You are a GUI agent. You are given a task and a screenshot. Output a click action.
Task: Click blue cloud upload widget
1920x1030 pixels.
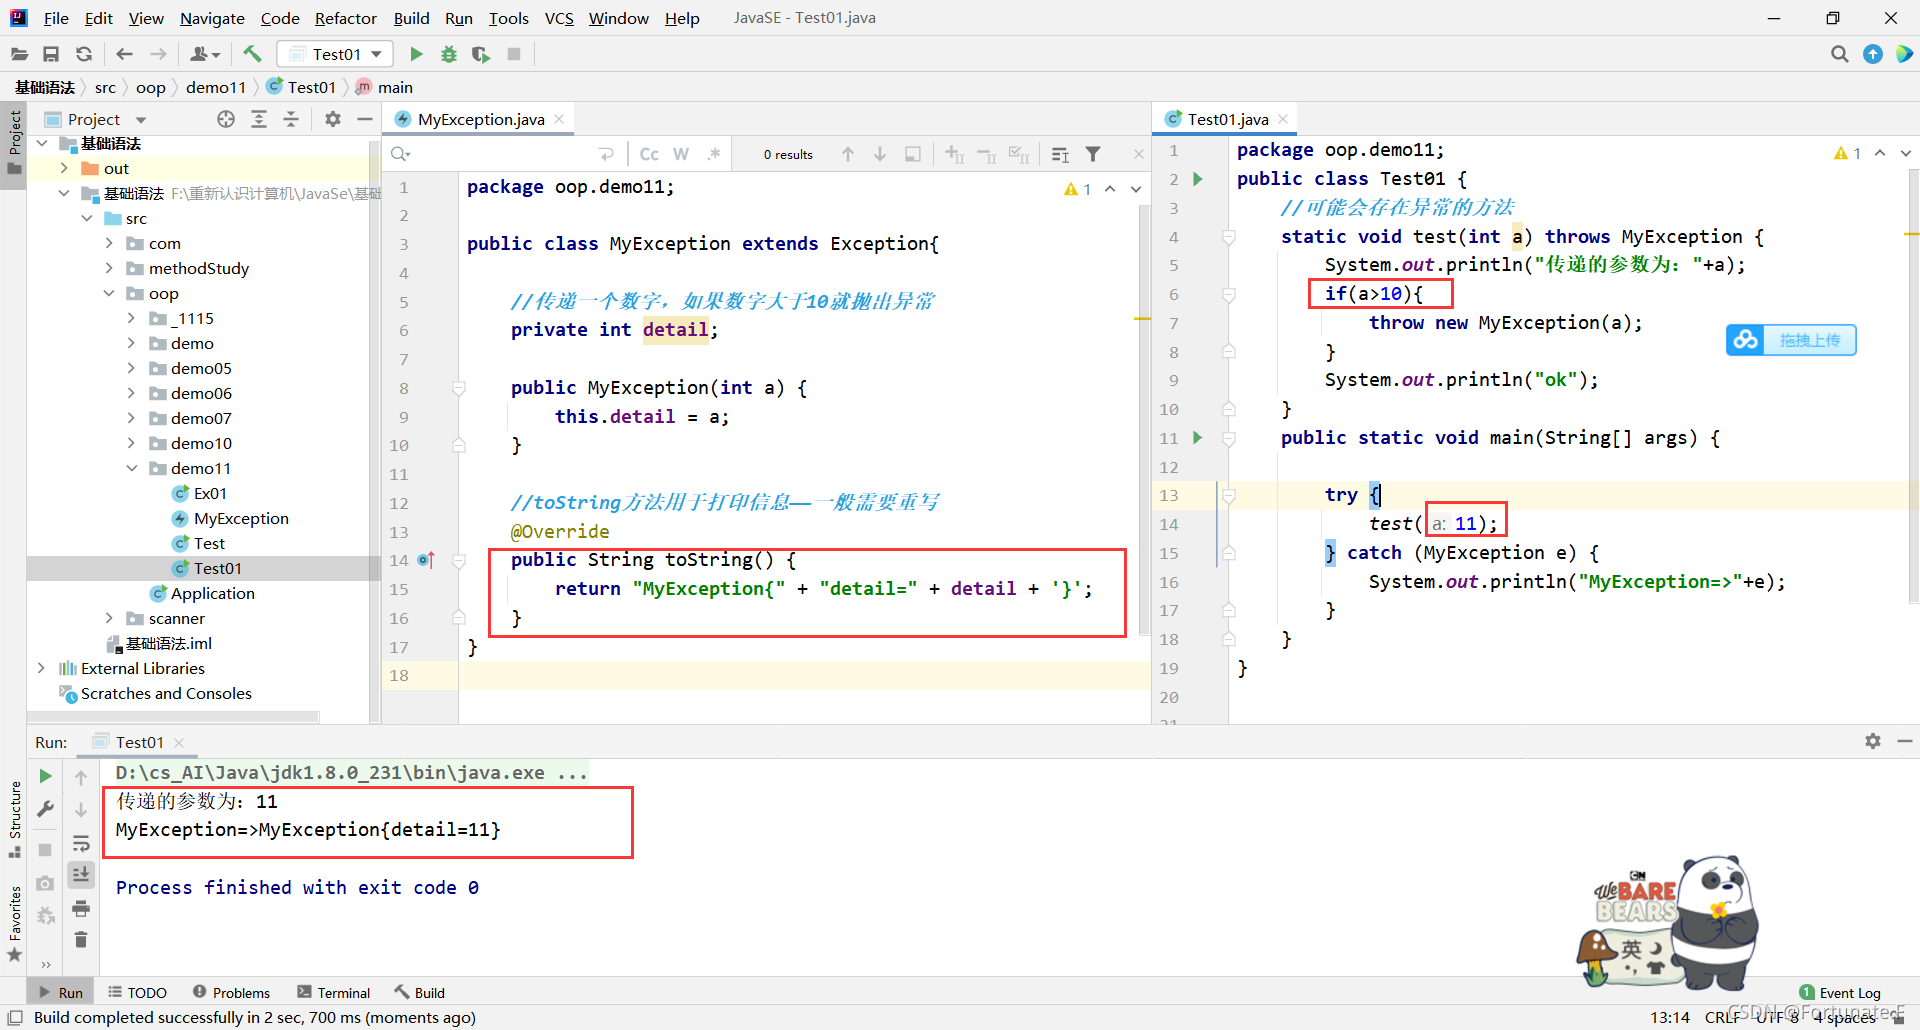[x=1791, y=340]
